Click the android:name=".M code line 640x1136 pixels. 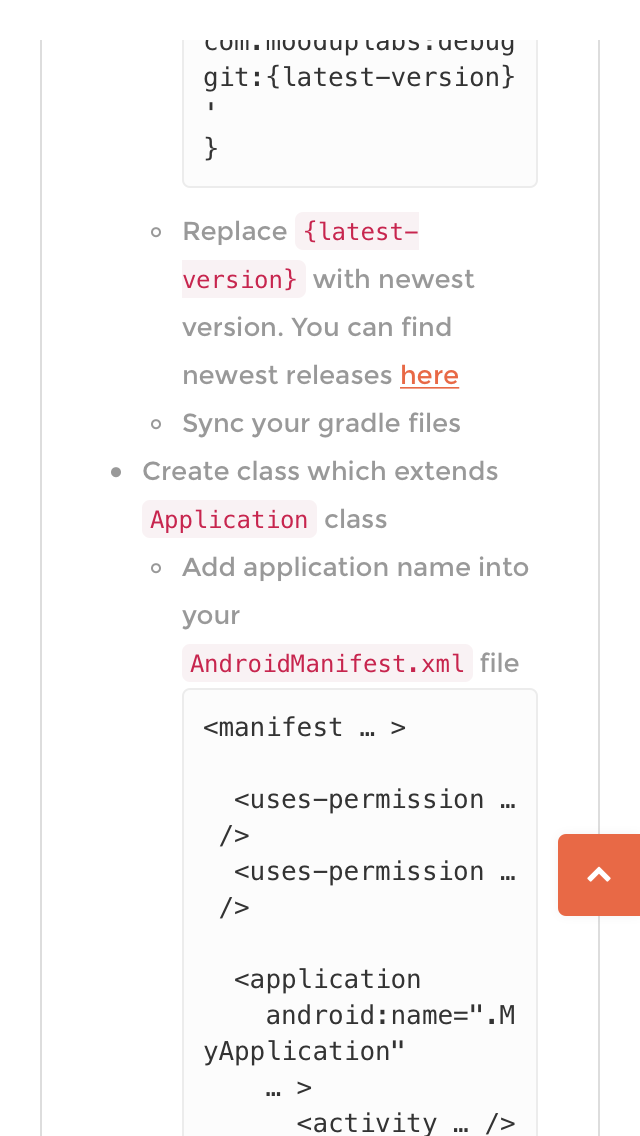(390, 1015)
